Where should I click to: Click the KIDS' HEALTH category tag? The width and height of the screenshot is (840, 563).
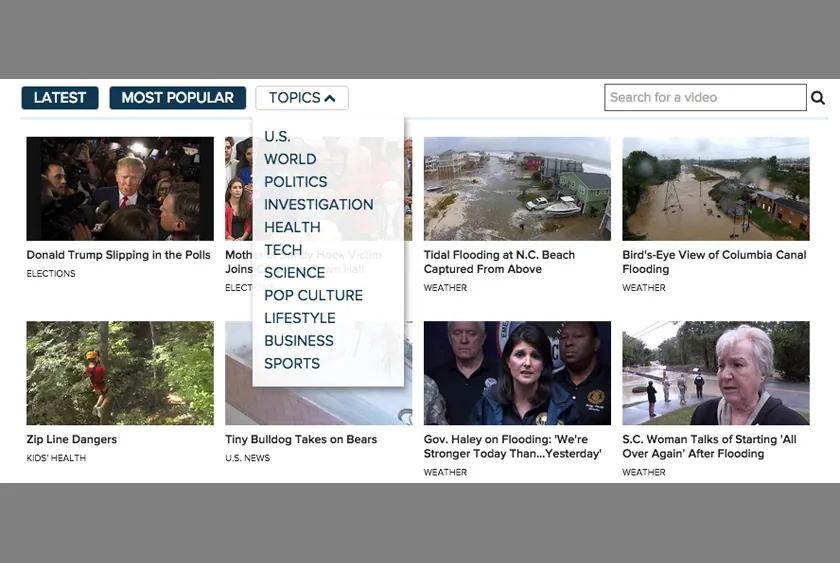[56, 458]
